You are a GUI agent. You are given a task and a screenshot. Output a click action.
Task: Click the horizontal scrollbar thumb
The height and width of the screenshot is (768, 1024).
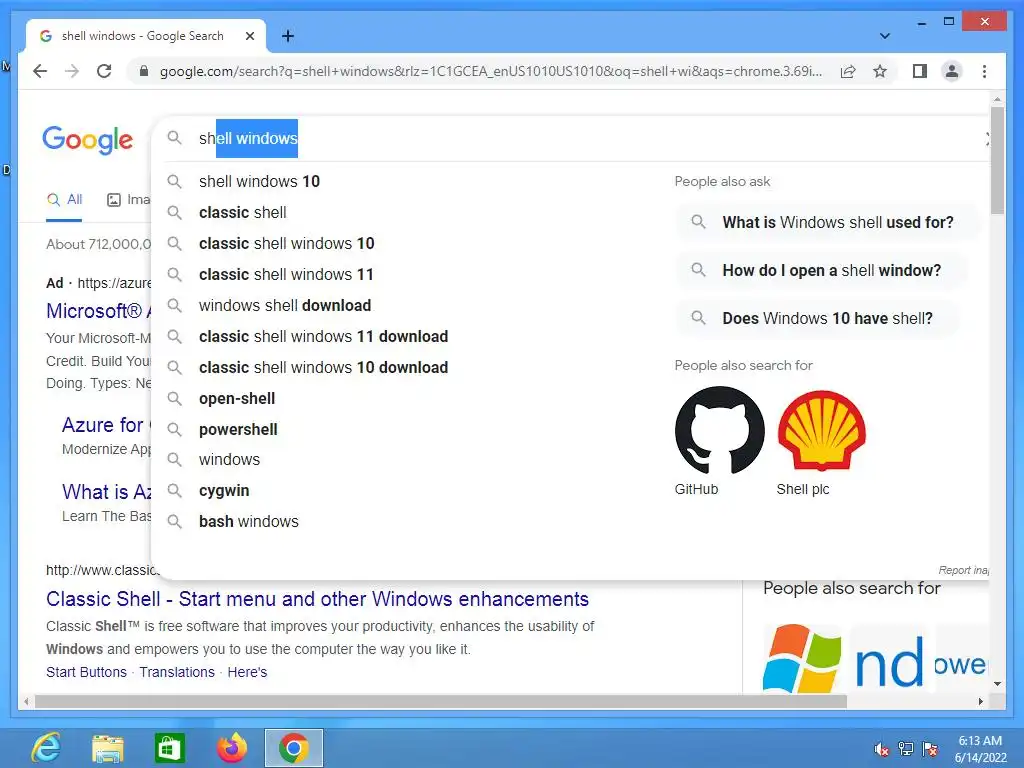click(x=441, y=701)
